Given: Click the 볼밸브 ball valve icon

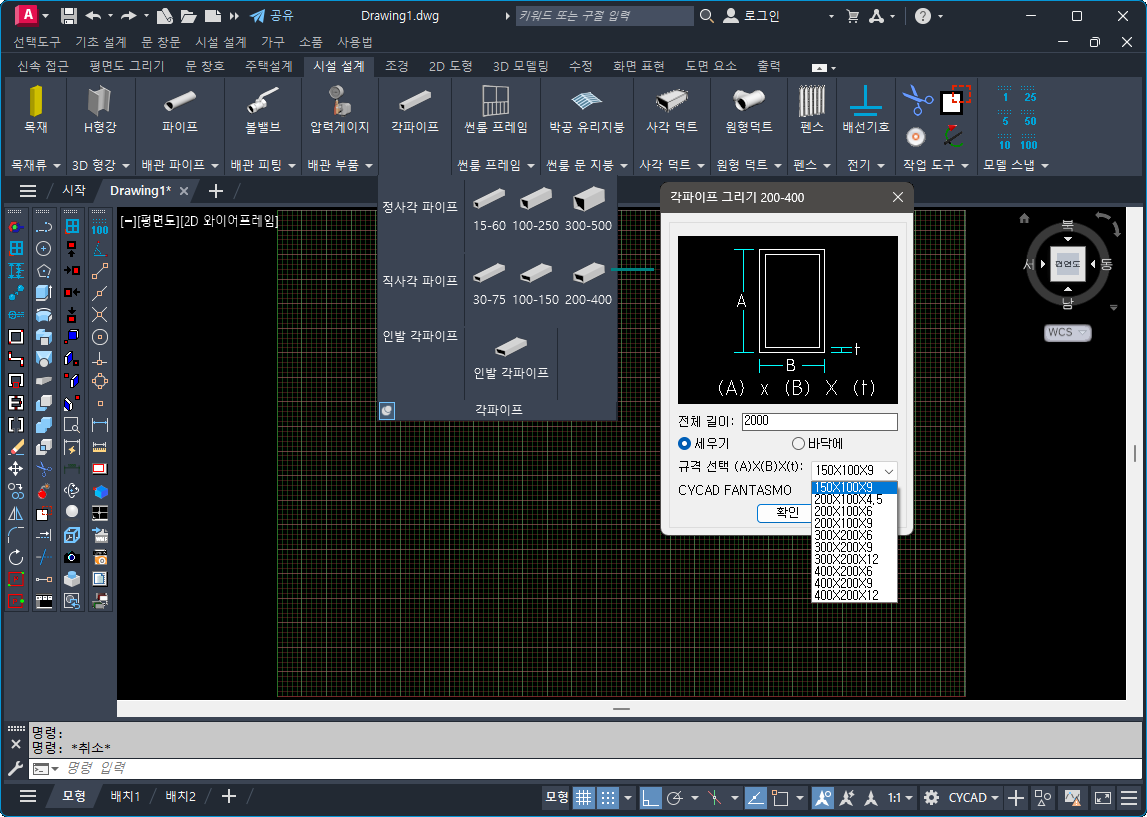Looking at the screenshot, I should click(x=263, y=103).
